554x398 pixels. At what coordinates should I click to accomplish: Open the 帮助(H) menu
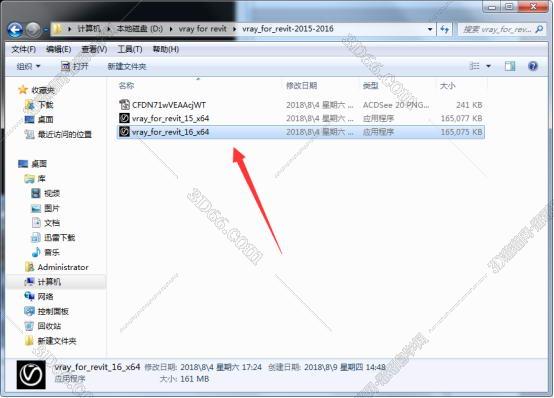165,49
